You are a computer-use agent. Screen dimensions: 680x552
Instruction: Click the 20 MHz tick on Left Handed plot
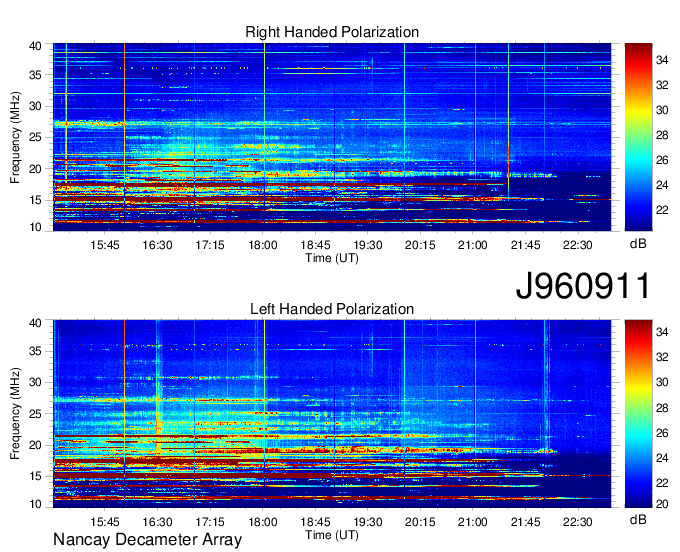35,445
